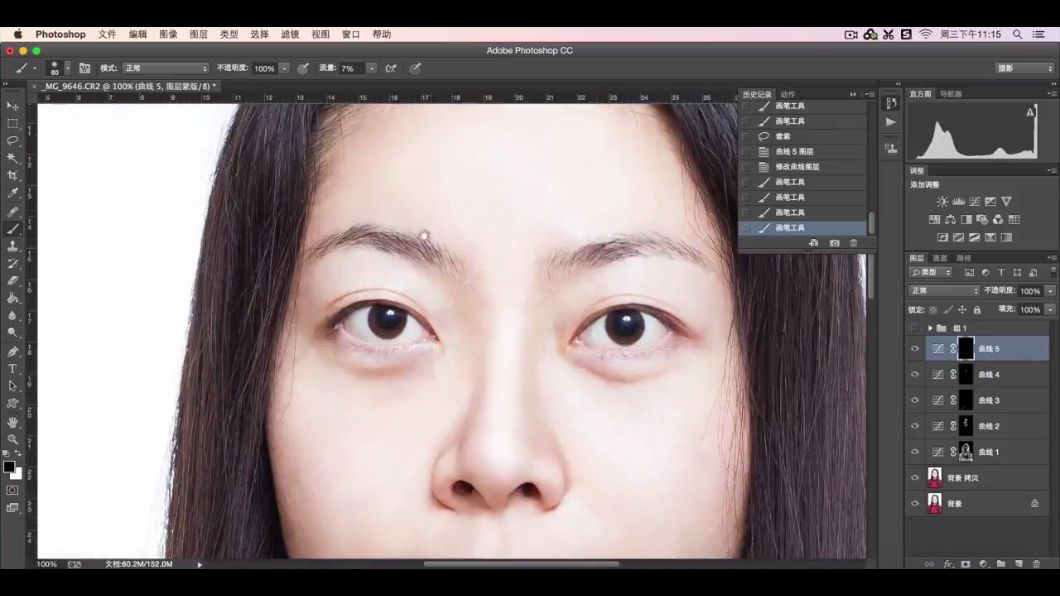Expand the 组 1 group folder
The height and width of the screenshot is (596, 1060).
coord(930,328)
